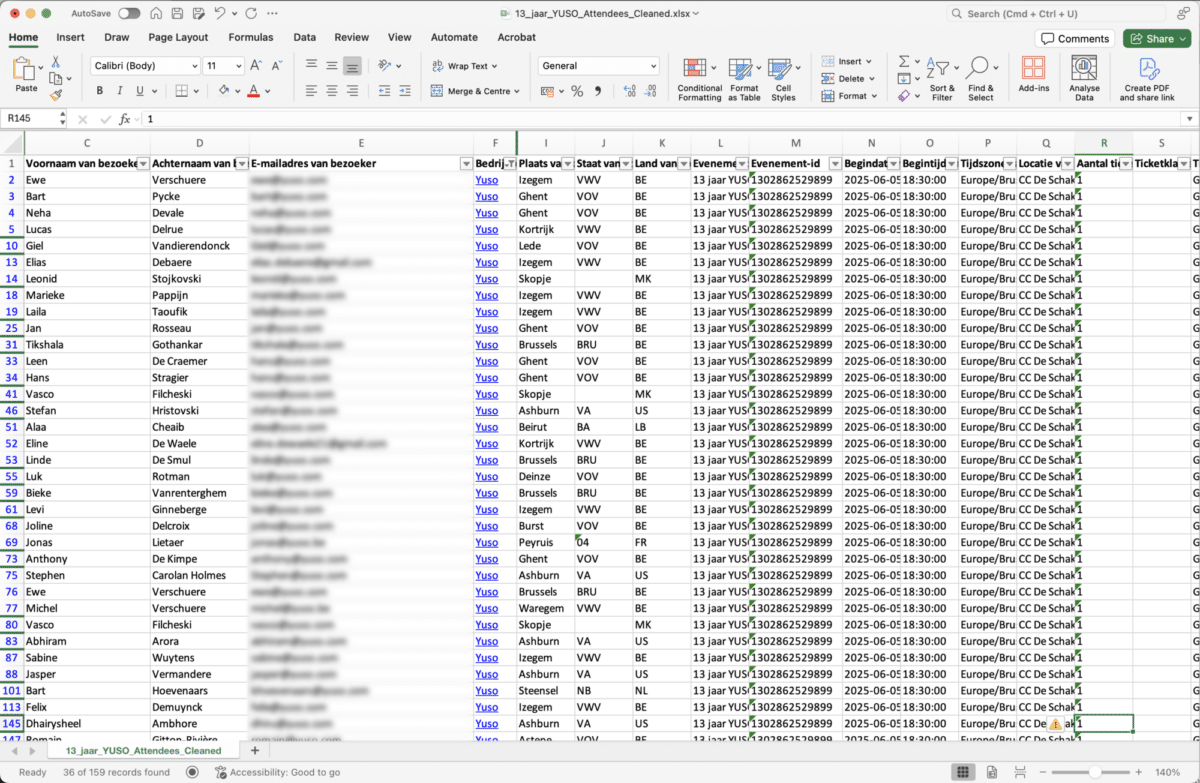
Task: Toggle italic formatting
Action: coord(119,91)
